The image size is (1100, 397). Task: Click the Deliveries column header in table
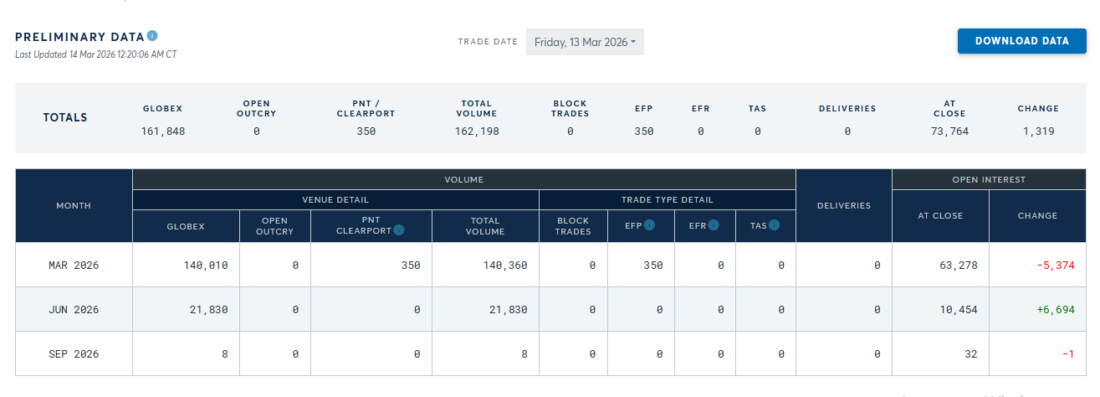(x=844, y=206)
